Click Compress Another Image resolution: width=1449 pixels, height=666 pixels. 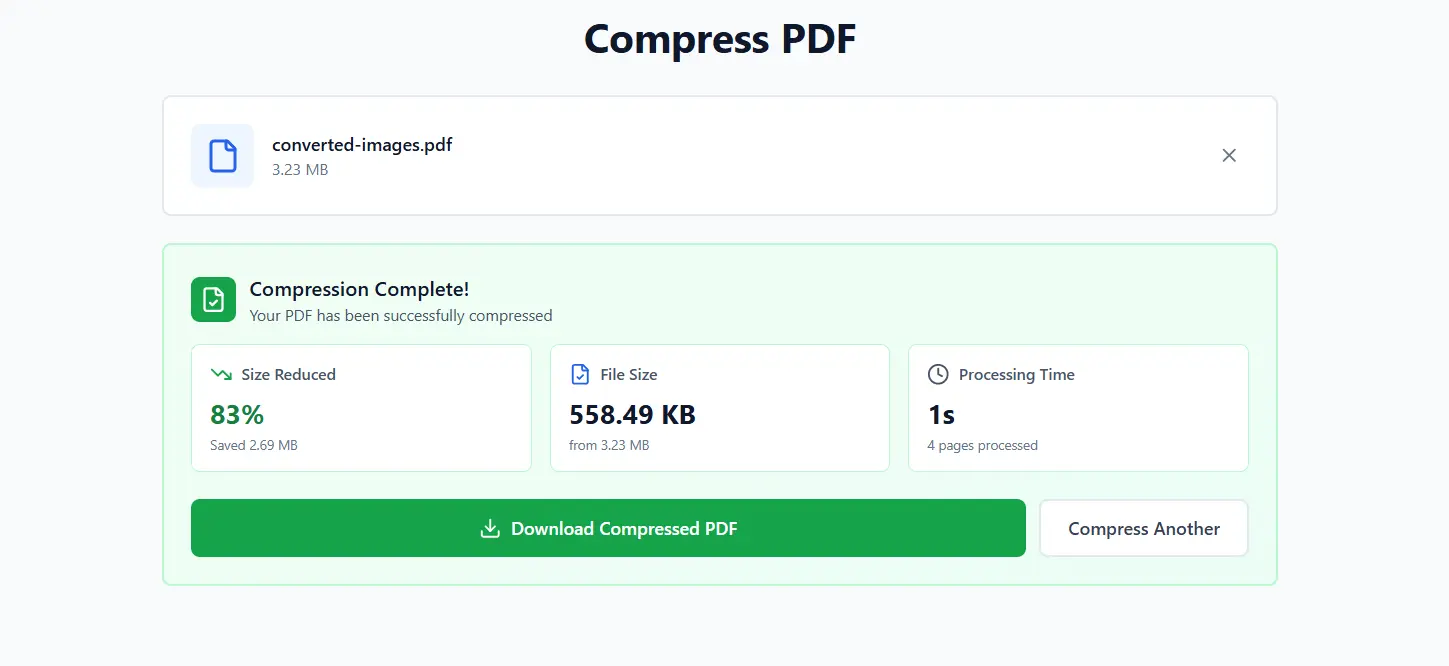1143,528
